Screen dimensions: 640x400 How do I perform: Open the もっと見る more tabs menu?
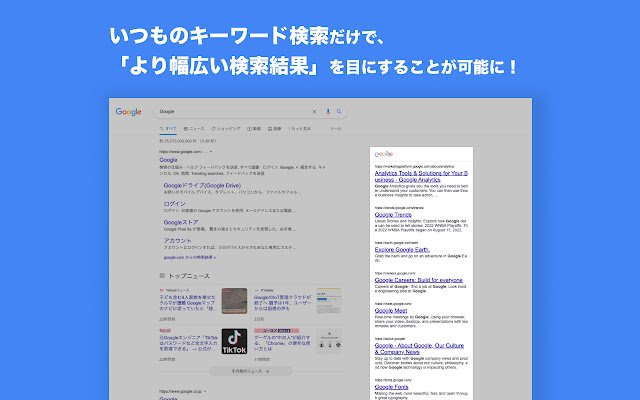point(300,129)
